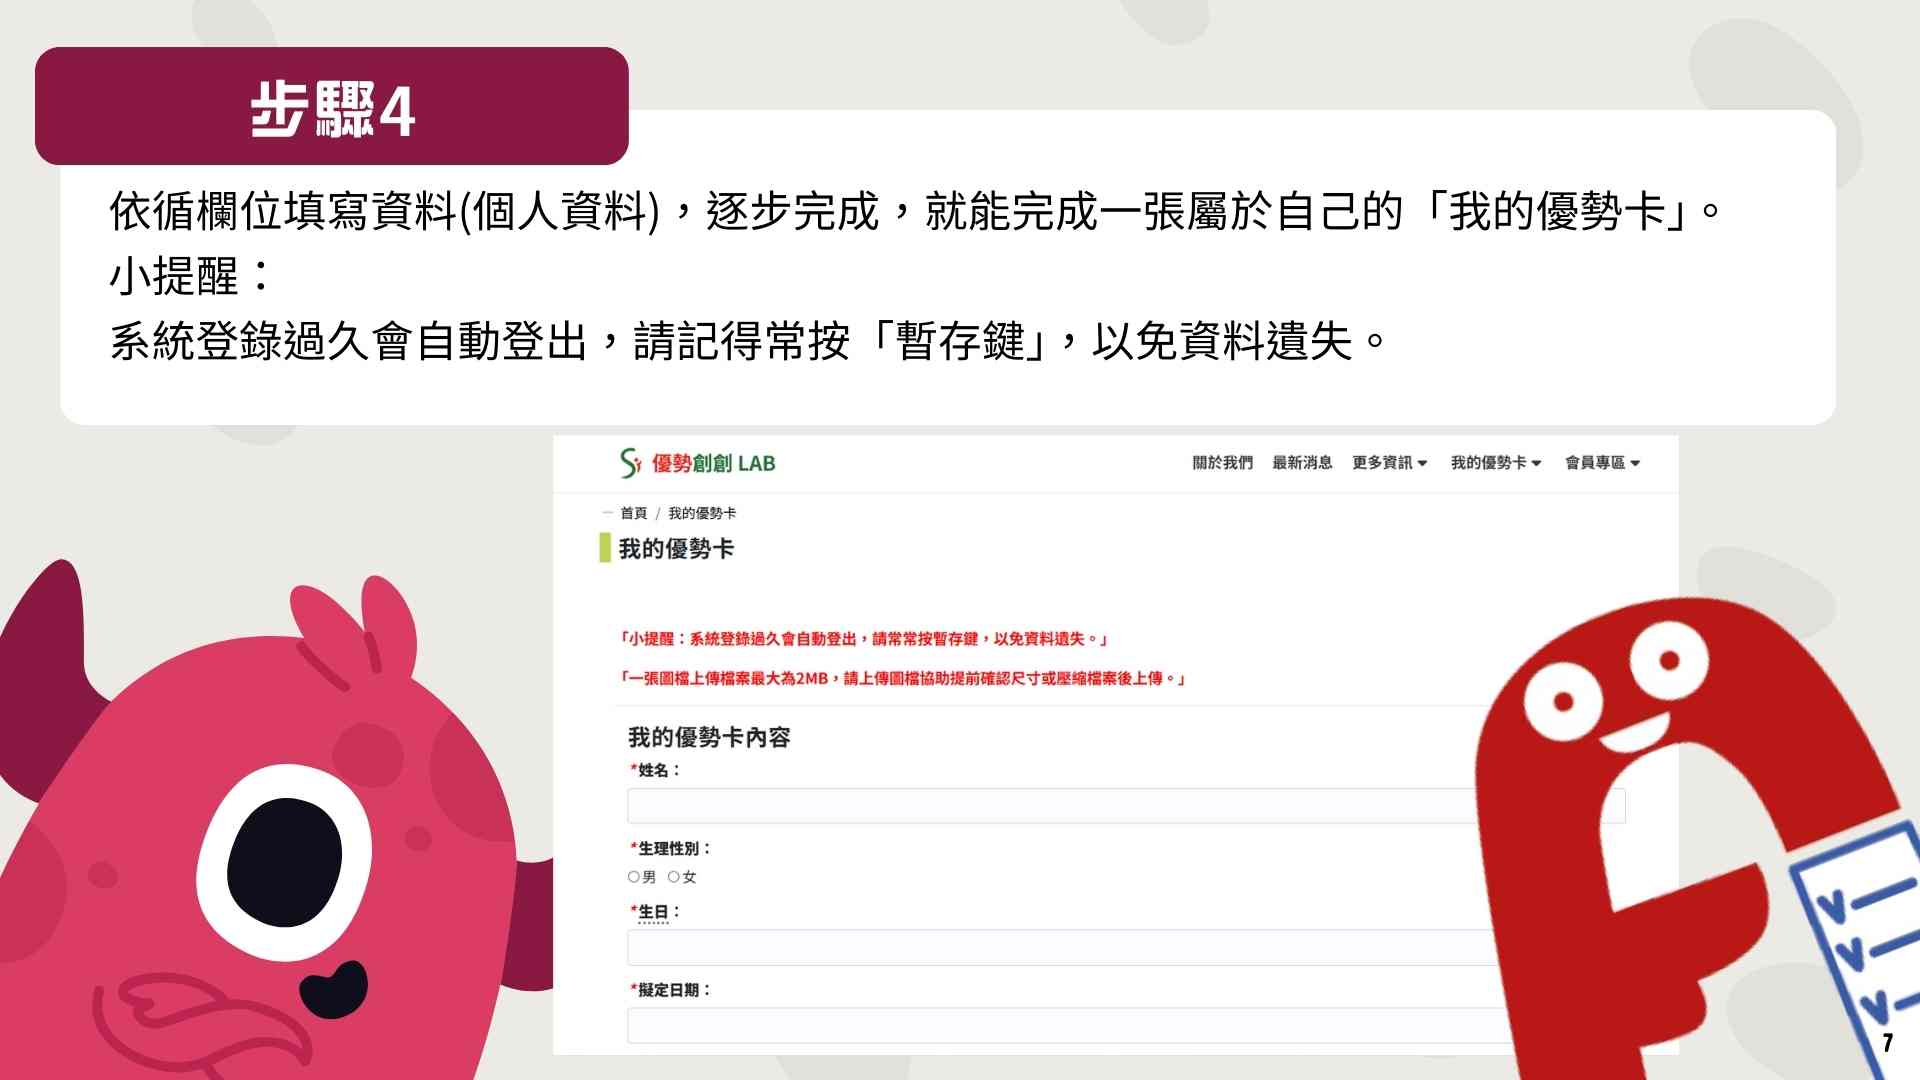Open 關於我們 from the navigation bar
1920x1080 pixels.
[x=1222, y=462]
